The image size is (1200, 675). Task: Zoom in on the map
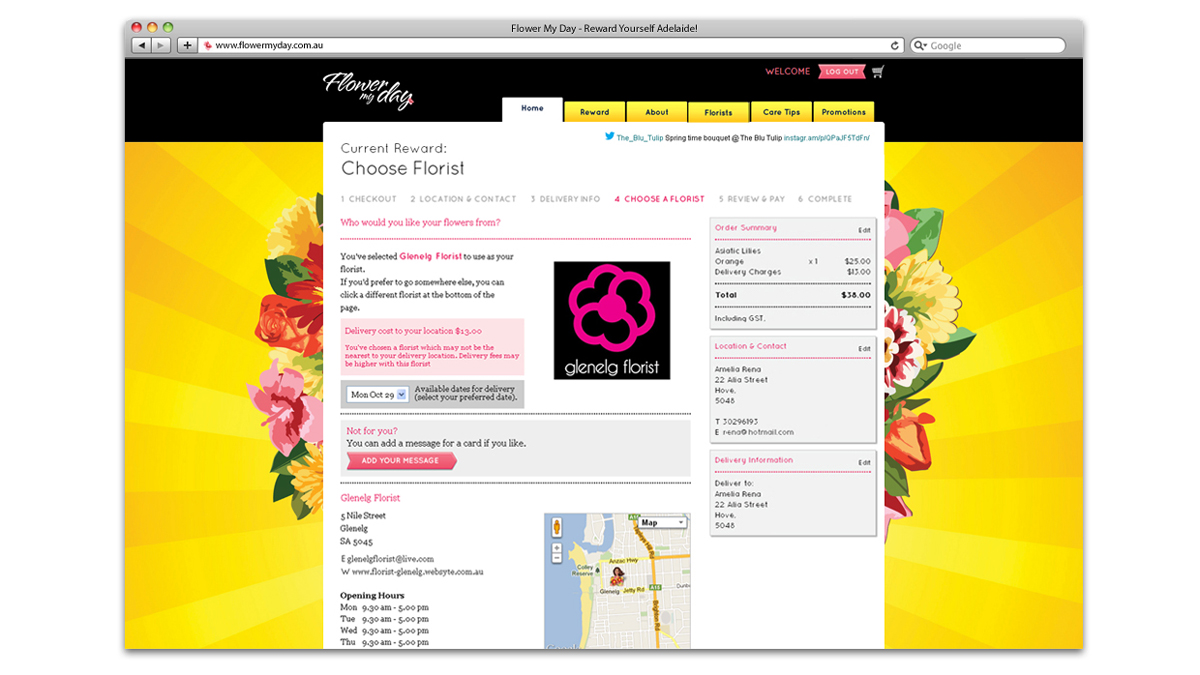coord(557,548)
